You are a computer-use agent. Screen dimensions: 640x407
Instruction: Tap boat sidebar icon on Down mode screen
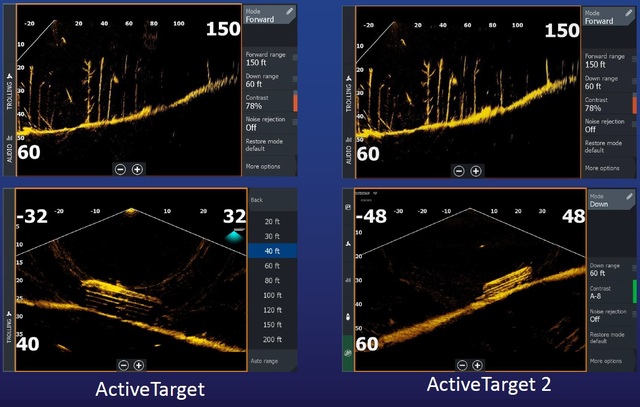coord(348,316)
